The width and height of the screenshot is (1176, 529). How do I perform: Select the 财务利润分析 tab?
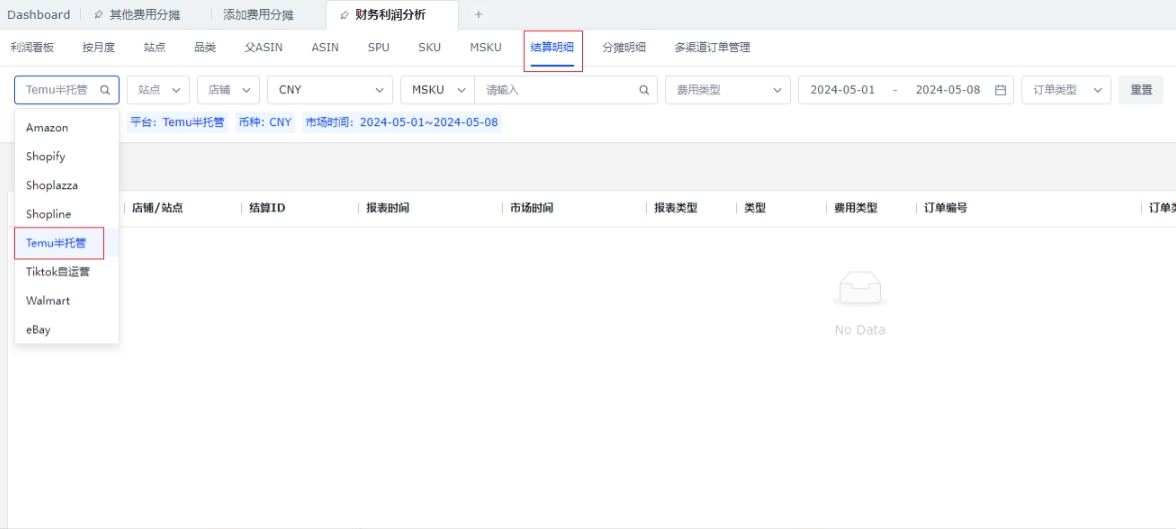[392, 14]
